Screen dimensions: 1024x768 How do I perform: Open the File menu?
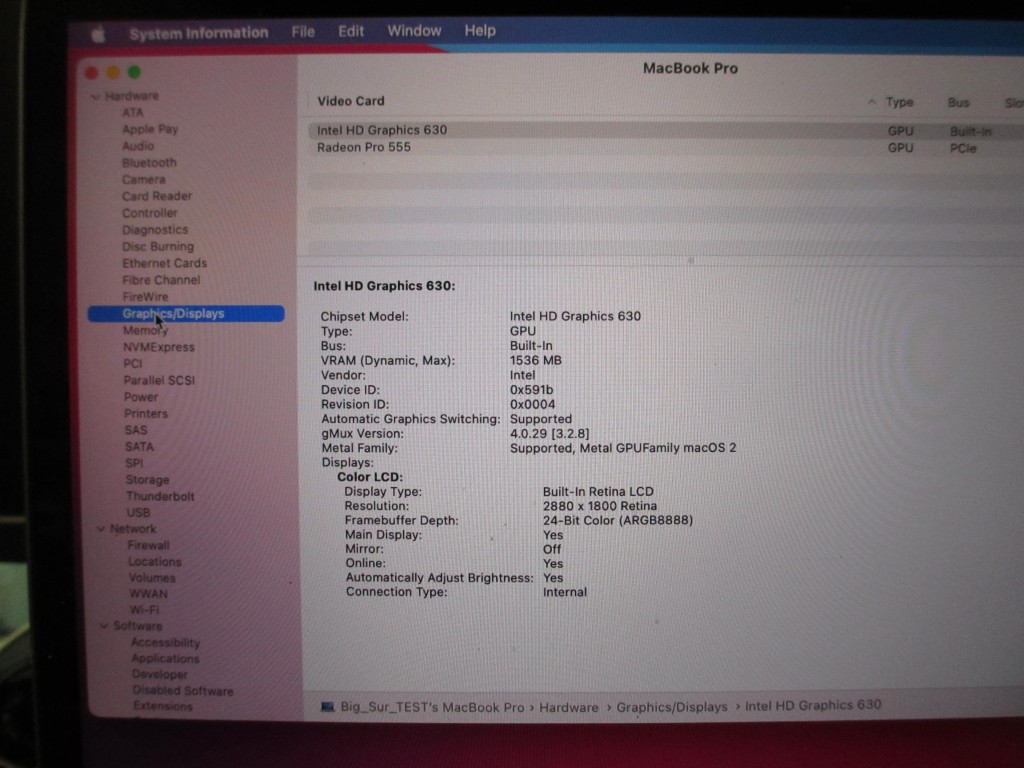[303, 32]
